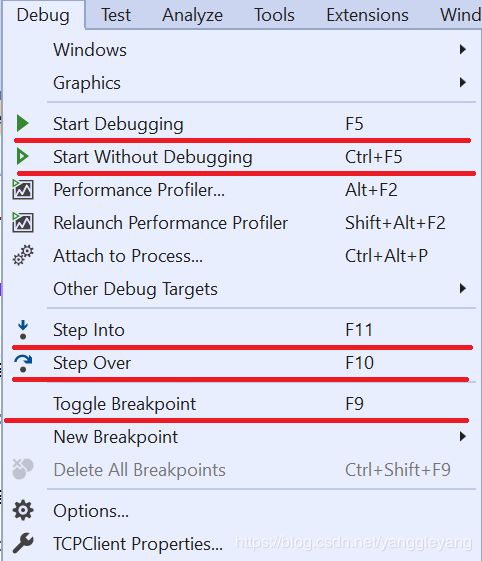This screenshot has height=561, width=482.
Task: Click the outlined Start Without Debugging play icon
Action: [x=23, y=157]
